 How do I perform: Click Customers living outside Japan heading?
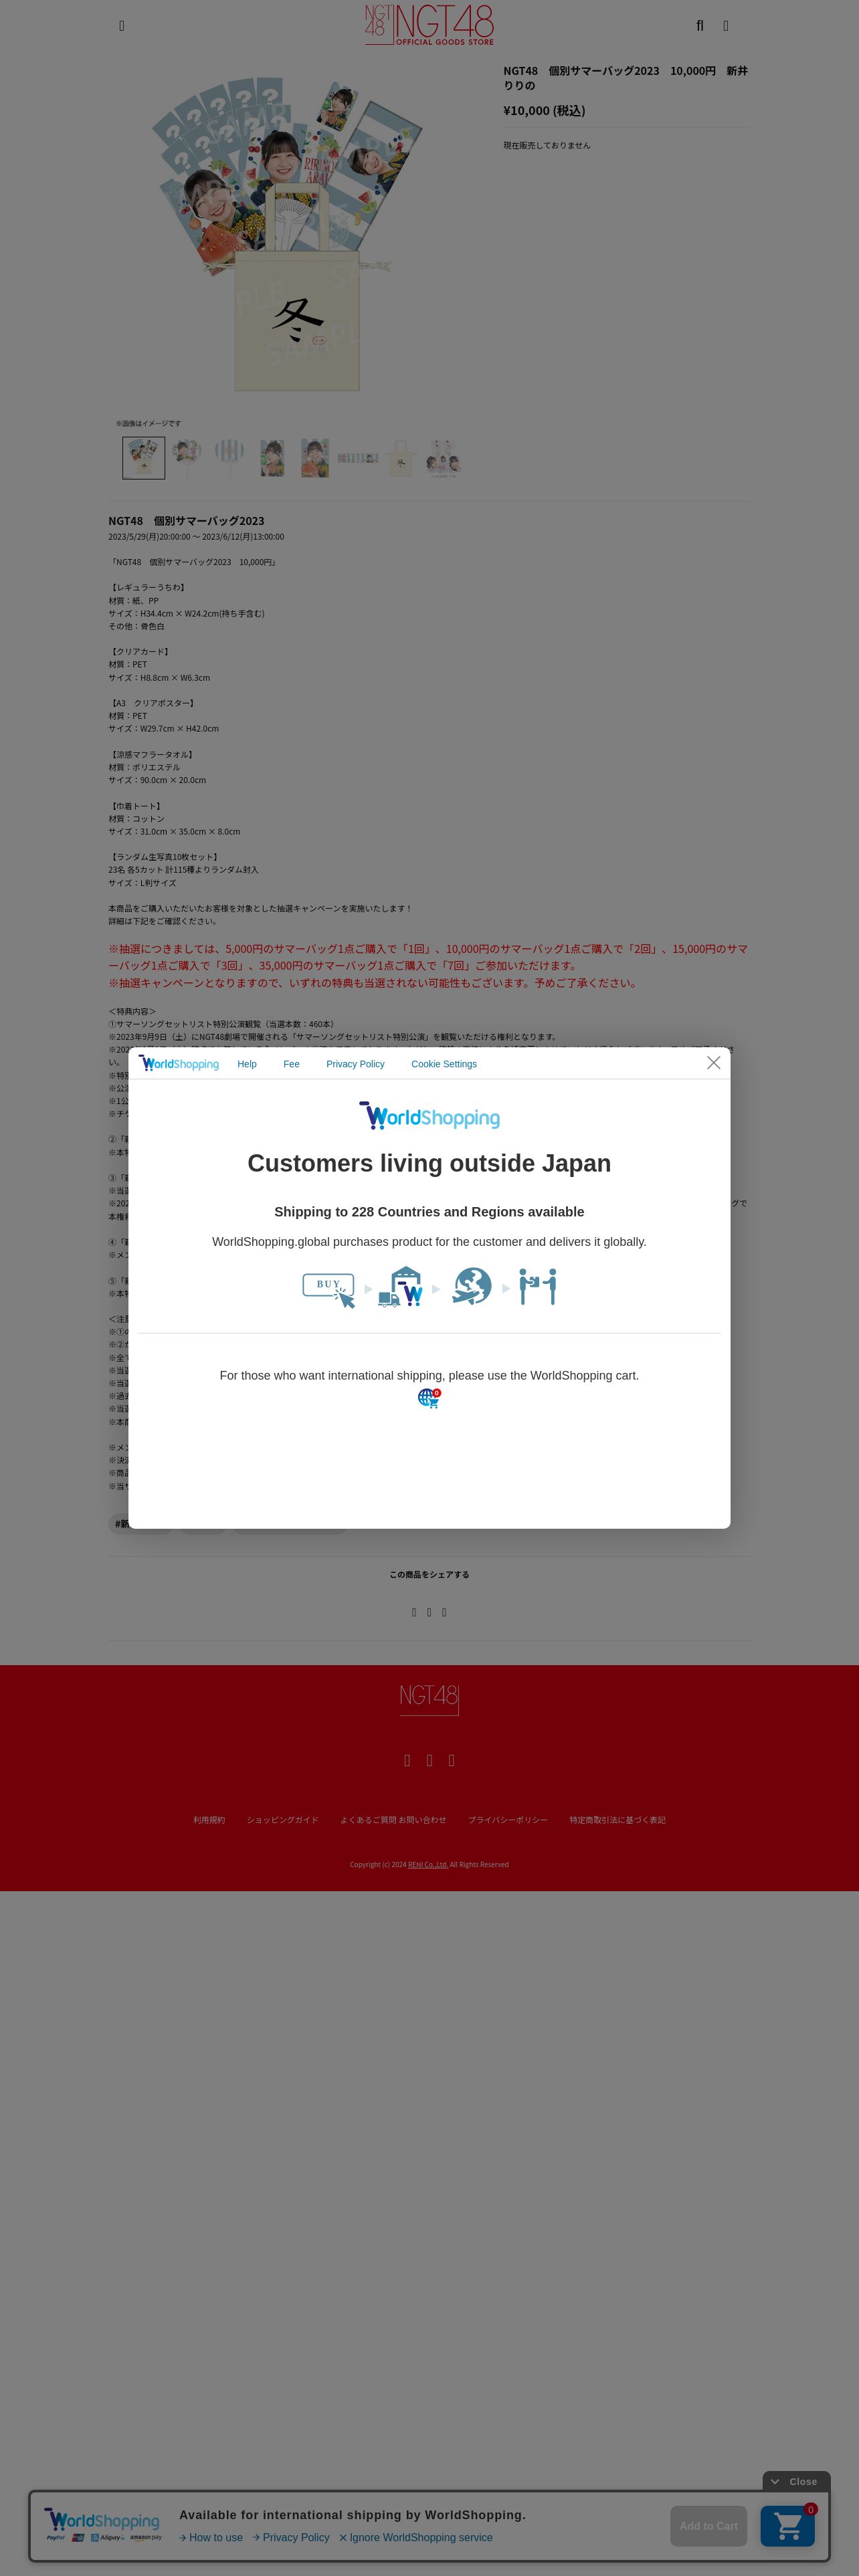click(429, 1163)
